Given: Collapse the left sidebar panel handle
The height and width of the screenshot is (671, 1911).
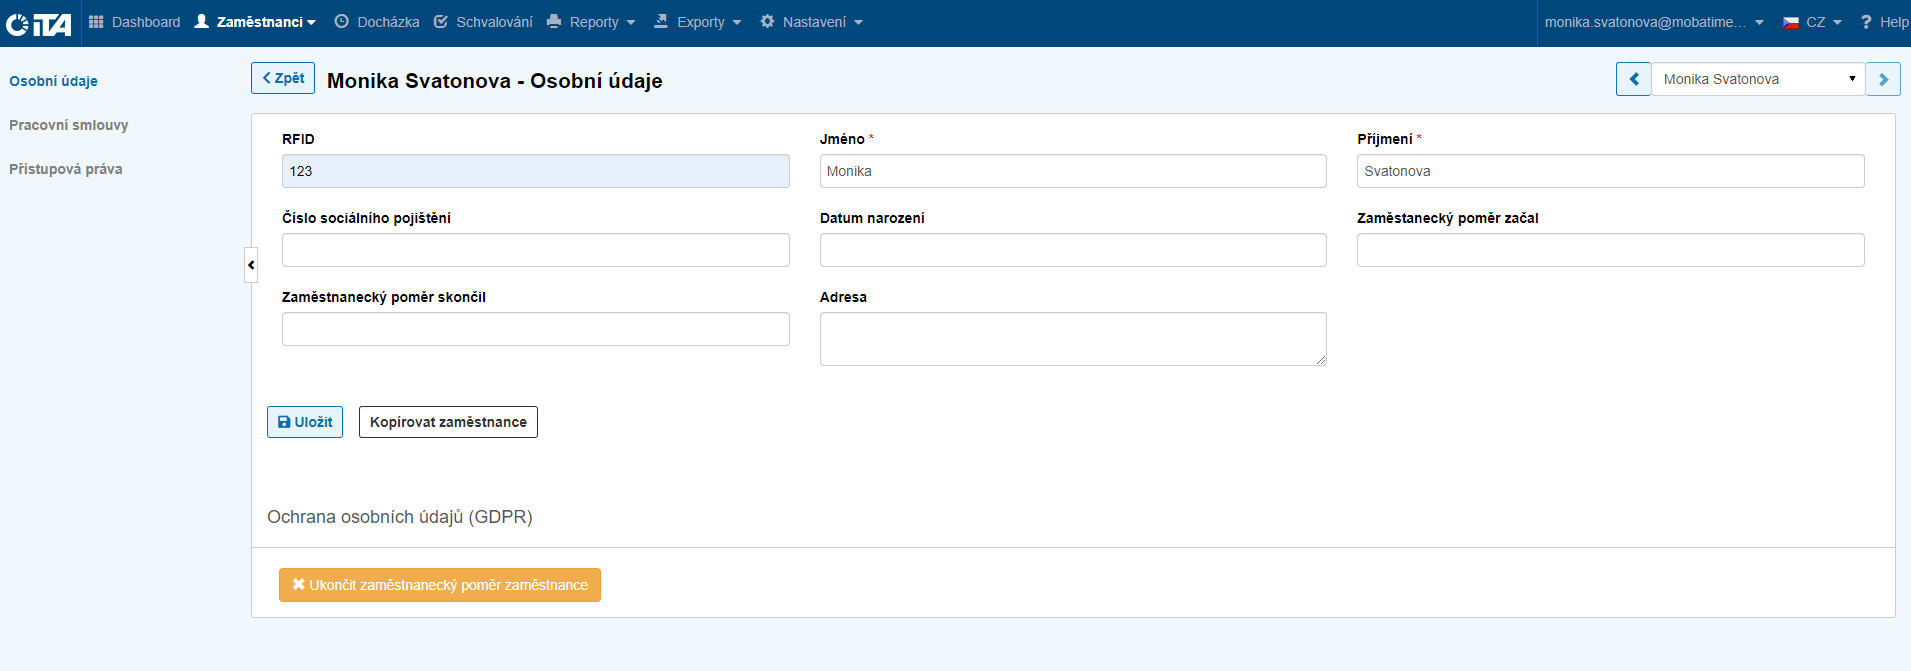Looking at the screenshot, I should (251, 265).
